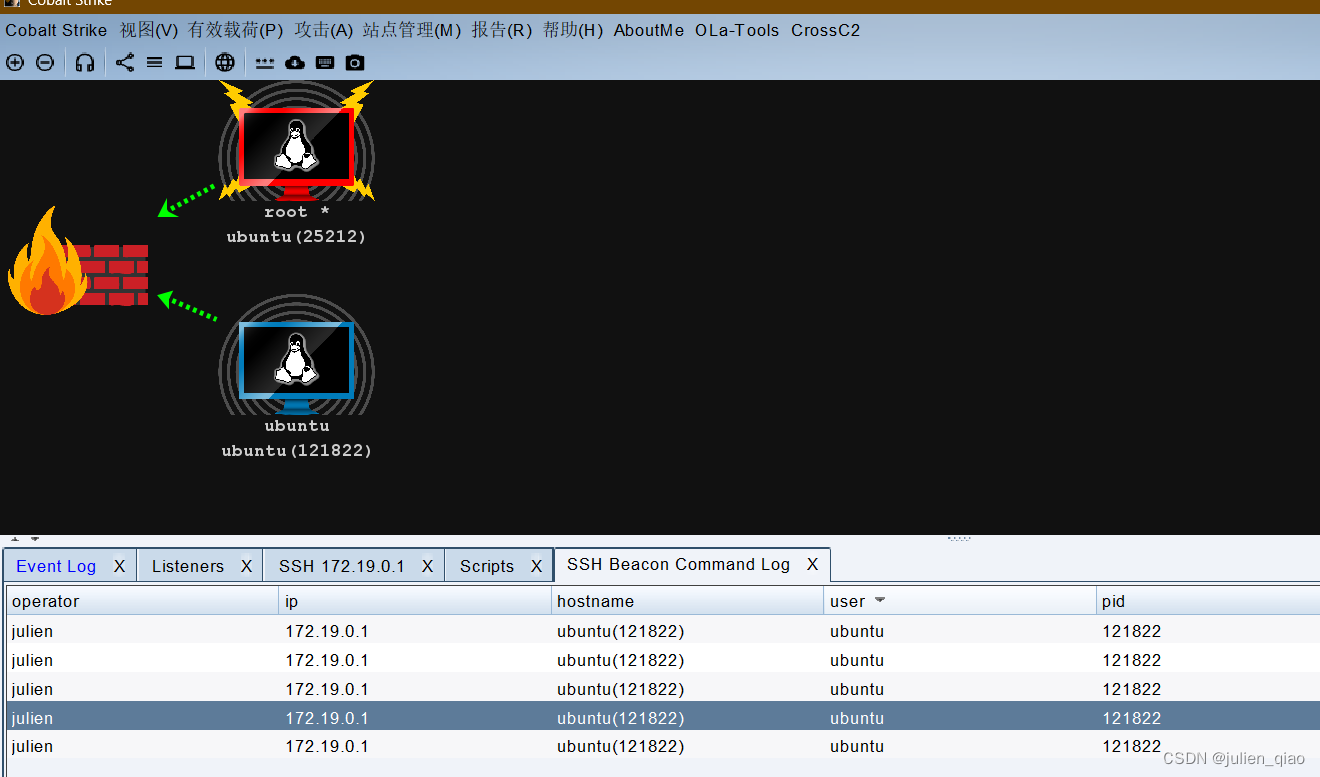Open the 视图(V) menu

pyautogui.click(x=149, y=30)
